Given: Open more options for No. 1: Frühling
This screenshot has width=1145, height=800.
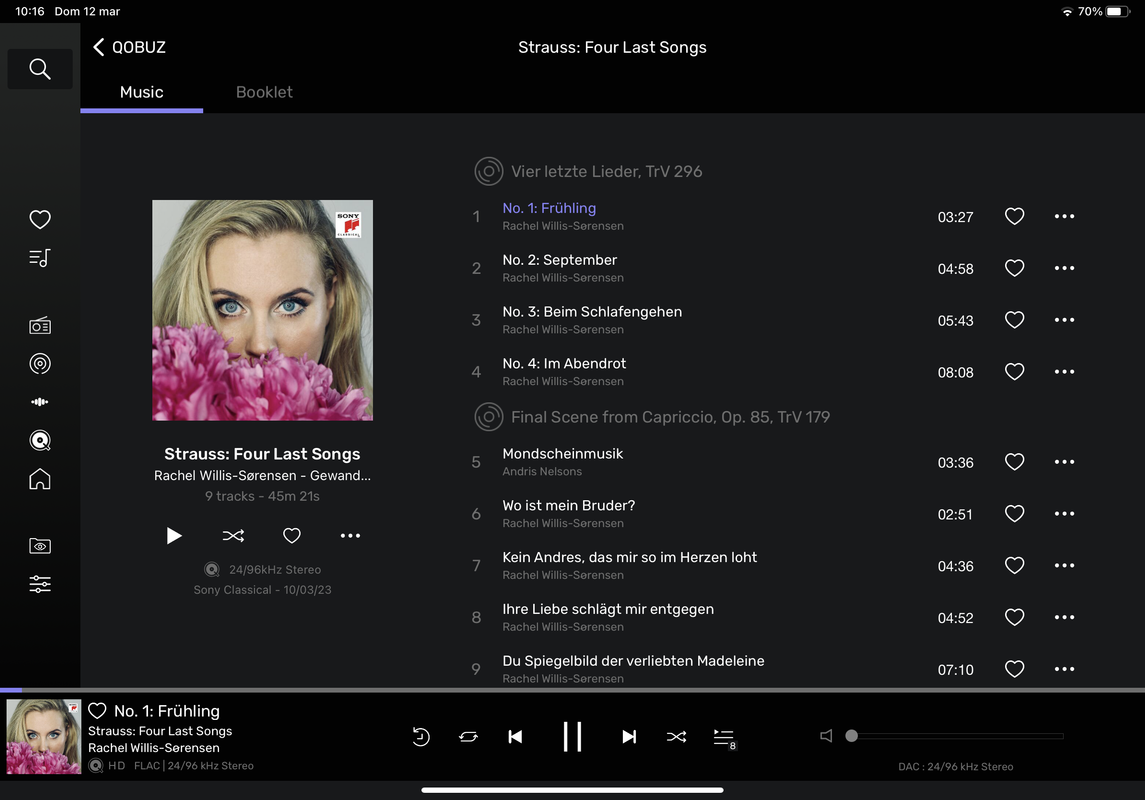Looking at the screenshot, I should tap(1065, 216).
